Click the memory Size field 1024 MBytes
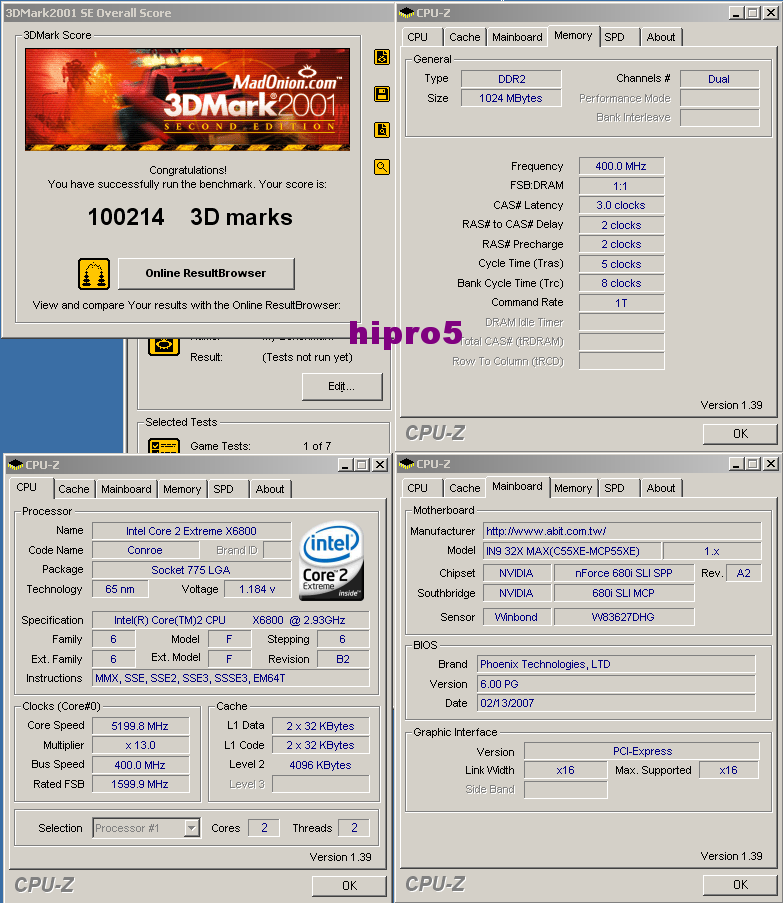This screenshot has height=903, width=783. pyautogui.click(x=511, y=98)
